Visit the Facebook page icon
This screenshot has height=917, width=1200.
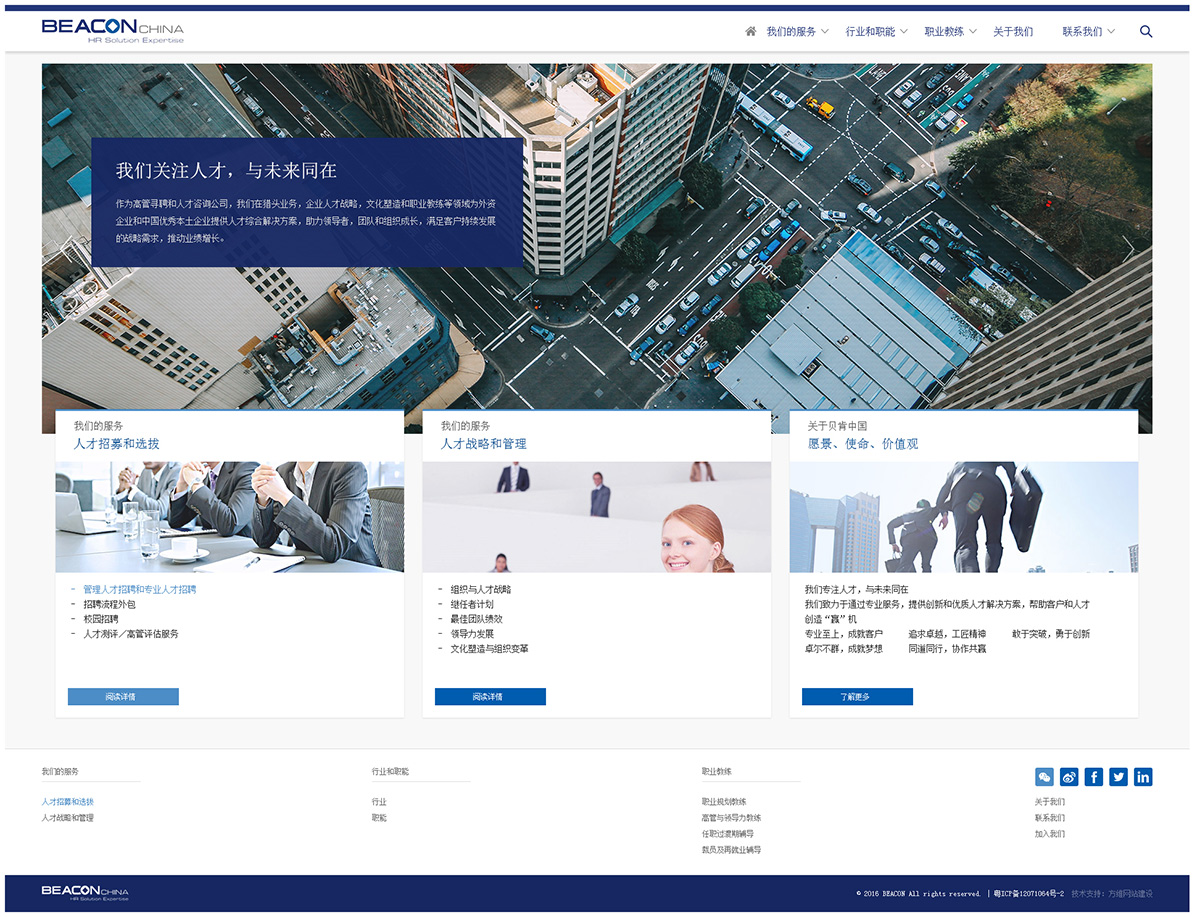pos(1094,777)
